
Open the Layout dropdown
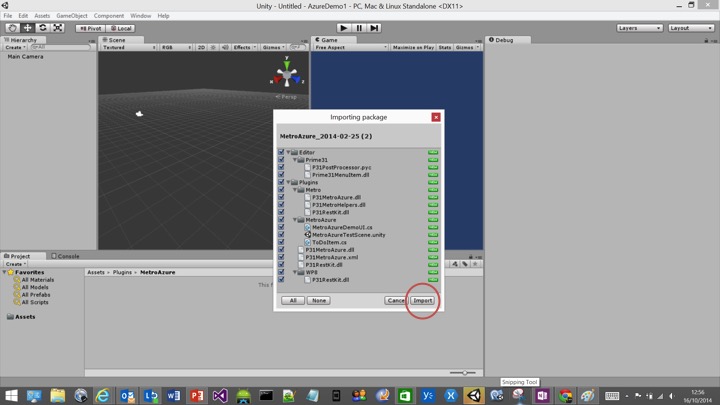691,28
